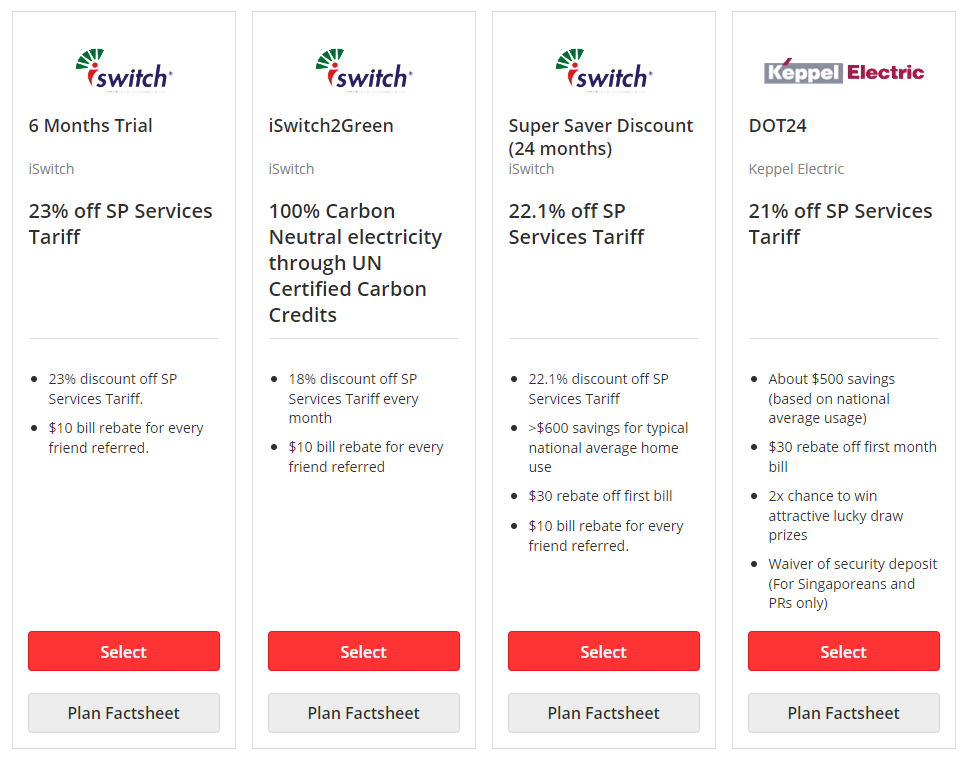Click the Keppel Electric logo
Screen dimensions: 970x759
pos(844,71)
